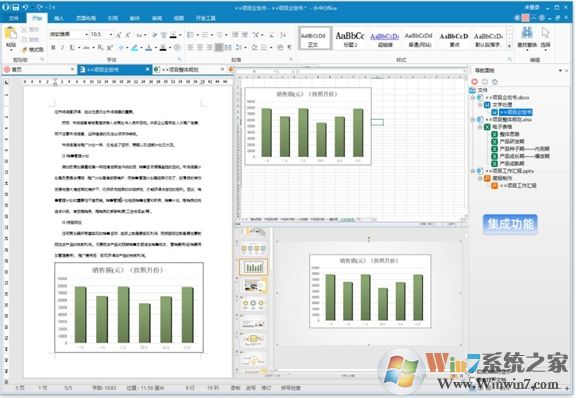Toggle align right paragraph button
This screenshot has height=398, width=575.
tap(209, 47)
